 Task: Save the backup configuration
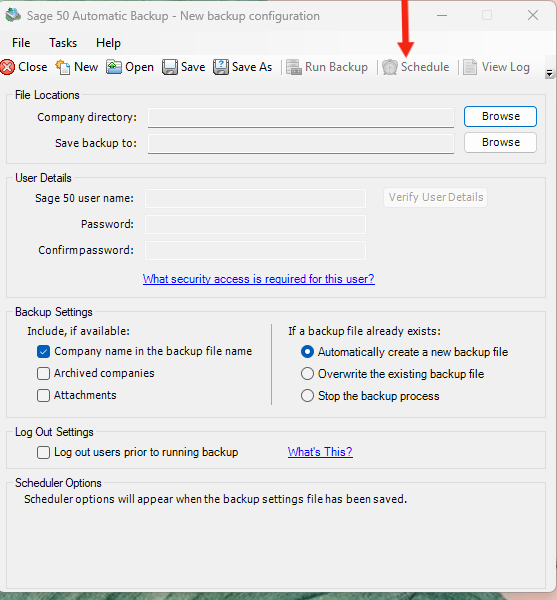pyautogui.click(x=184, y=67)
